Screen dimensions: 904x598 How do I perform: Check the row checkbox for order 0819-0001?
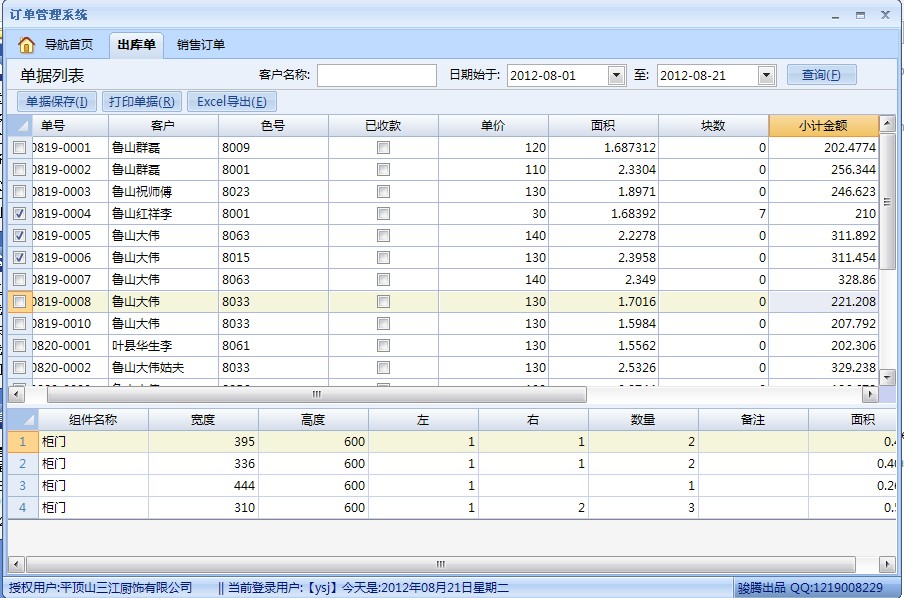pos(19,148)
